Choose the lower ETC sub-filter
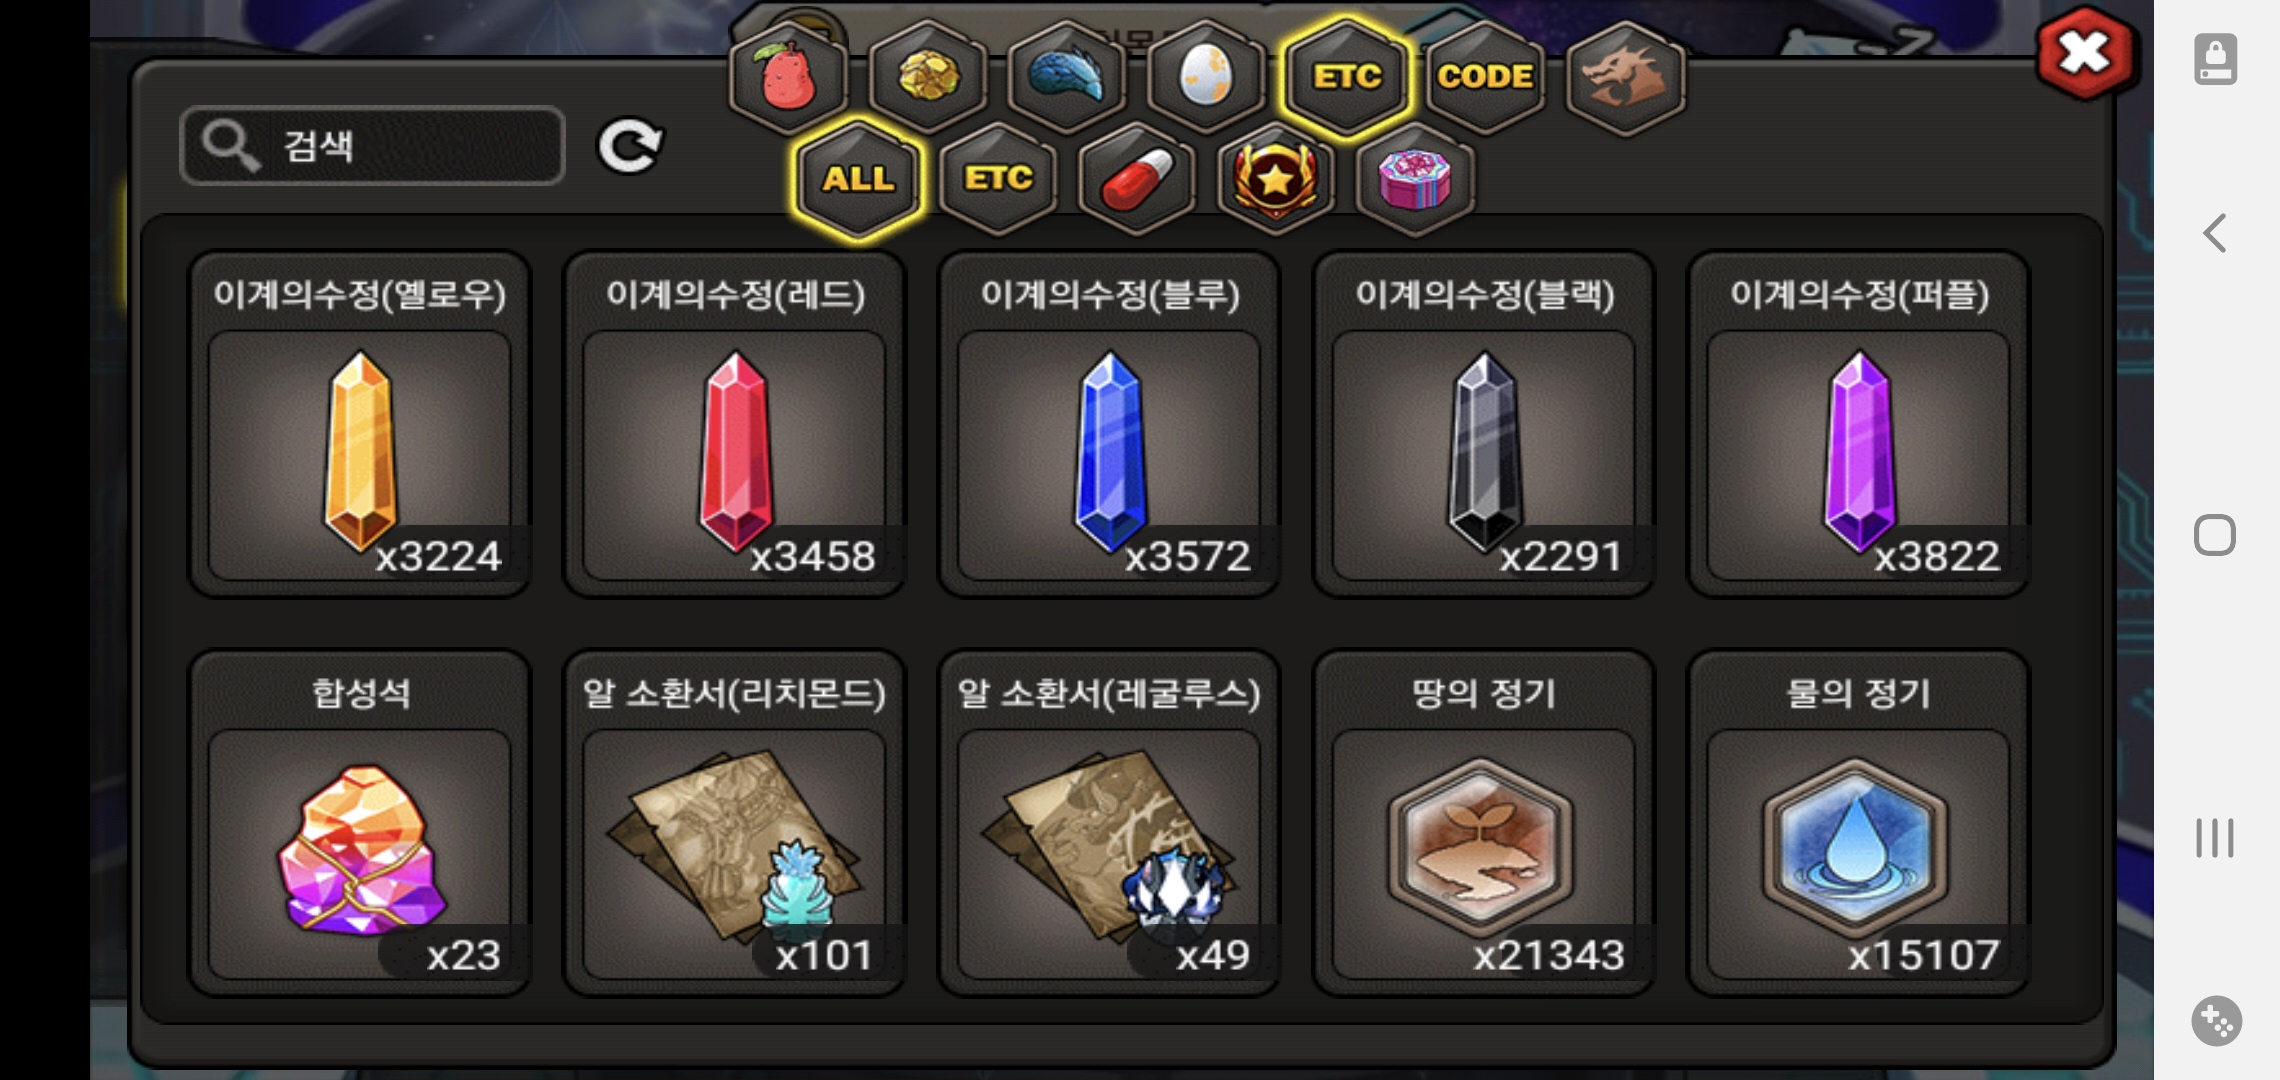The width and height of the screenshot is (2280, 1080). tap(998, 180)
